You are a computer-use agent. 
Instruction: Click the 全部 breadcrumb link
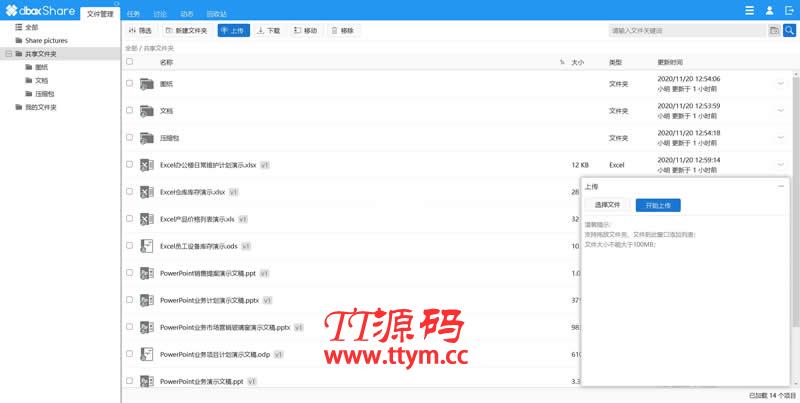pyautogui.click(x=131, y=48)
